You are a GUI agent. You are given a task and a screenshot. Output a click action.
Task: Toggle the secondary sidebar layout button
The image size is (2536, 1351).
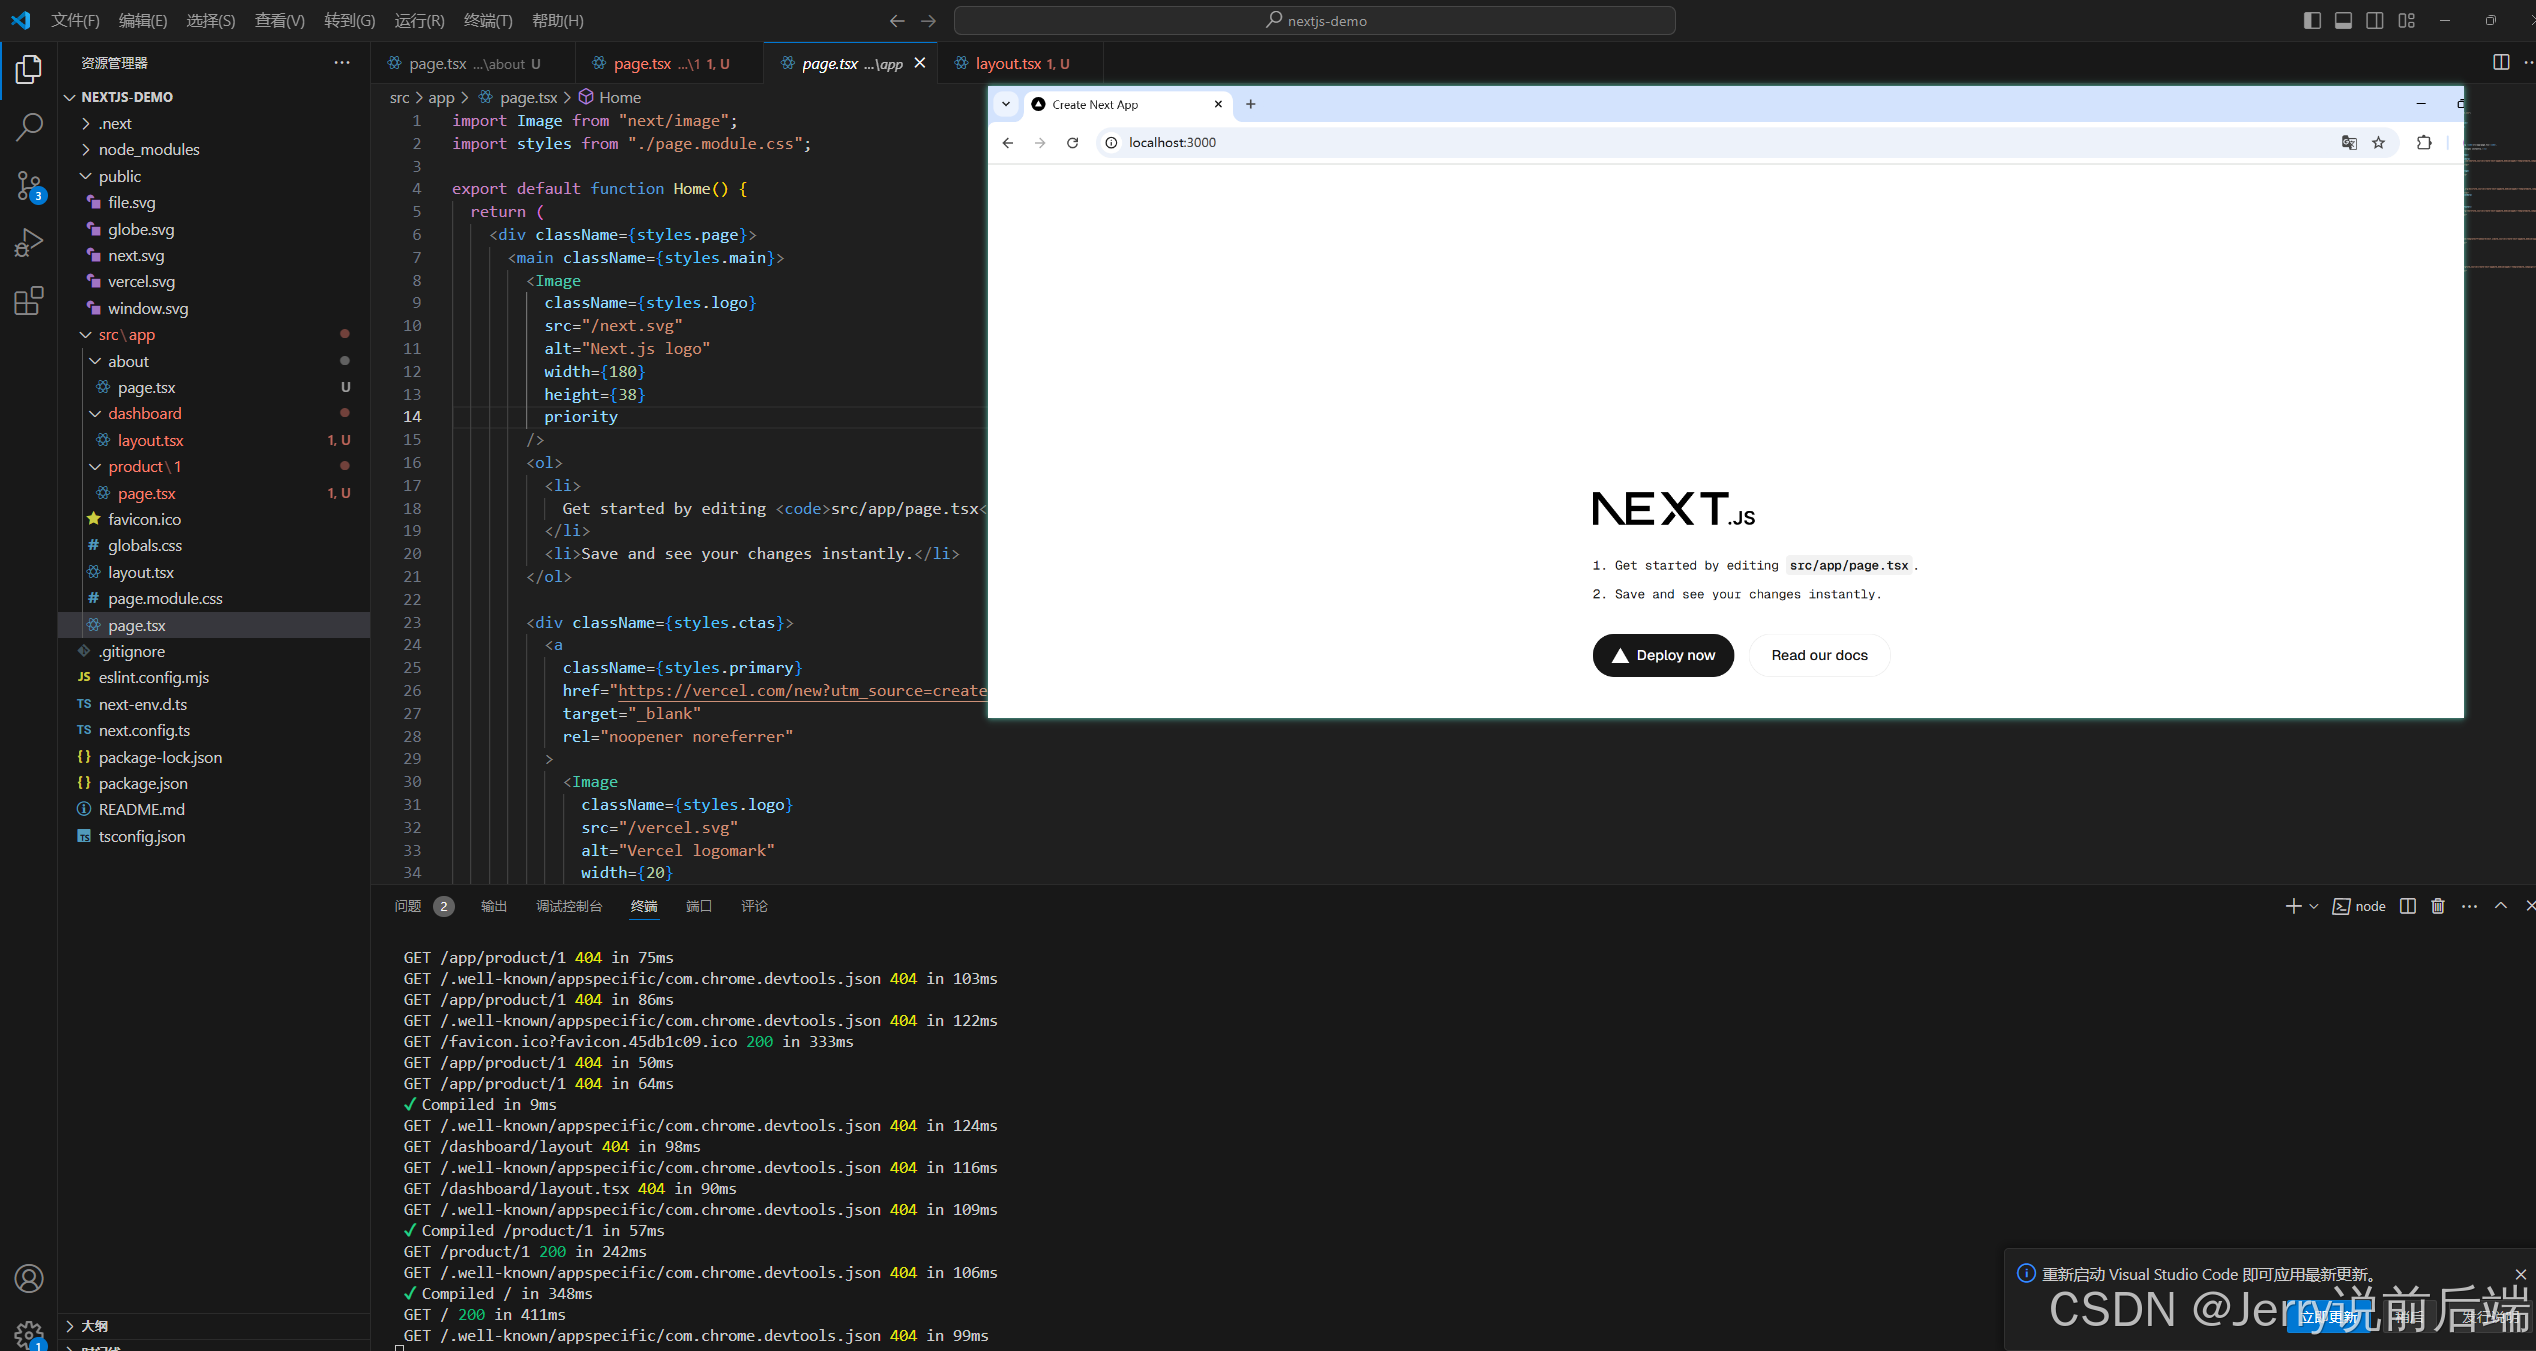2375,20
